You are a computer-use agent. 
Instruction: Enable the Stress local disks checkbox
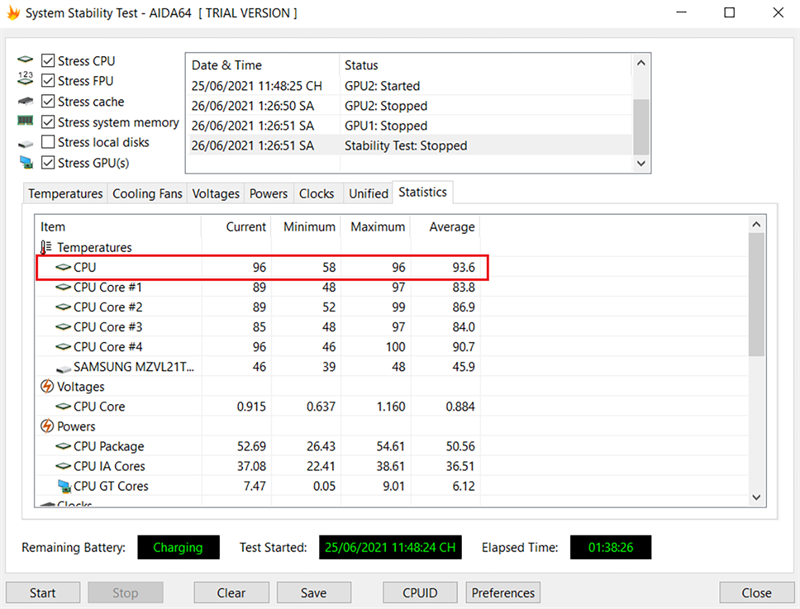(48, 142)
